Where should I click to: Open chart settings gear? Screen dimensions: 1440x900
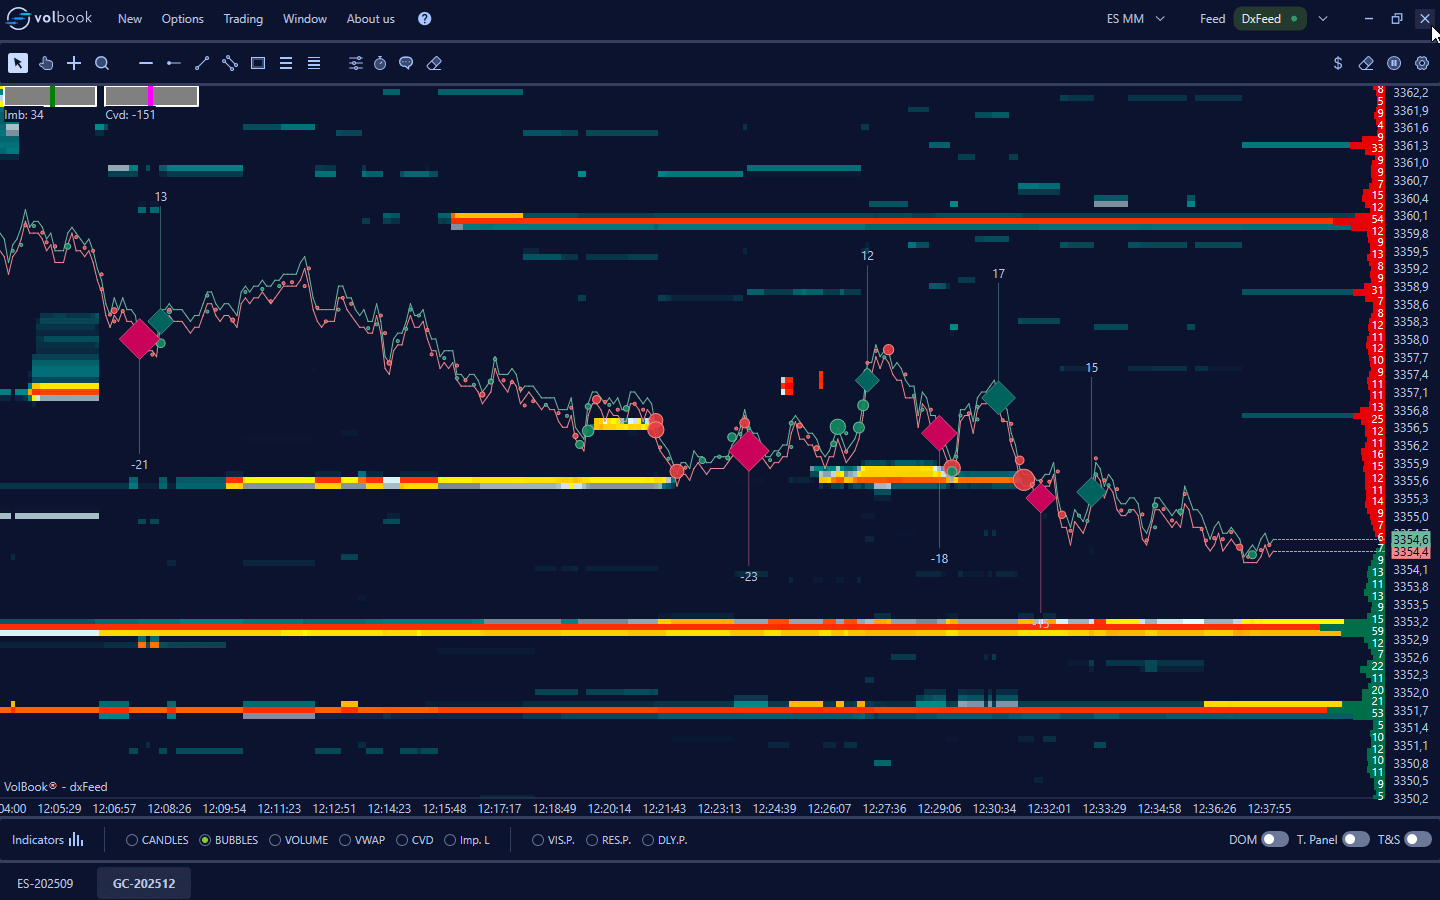pos(1422,63)
